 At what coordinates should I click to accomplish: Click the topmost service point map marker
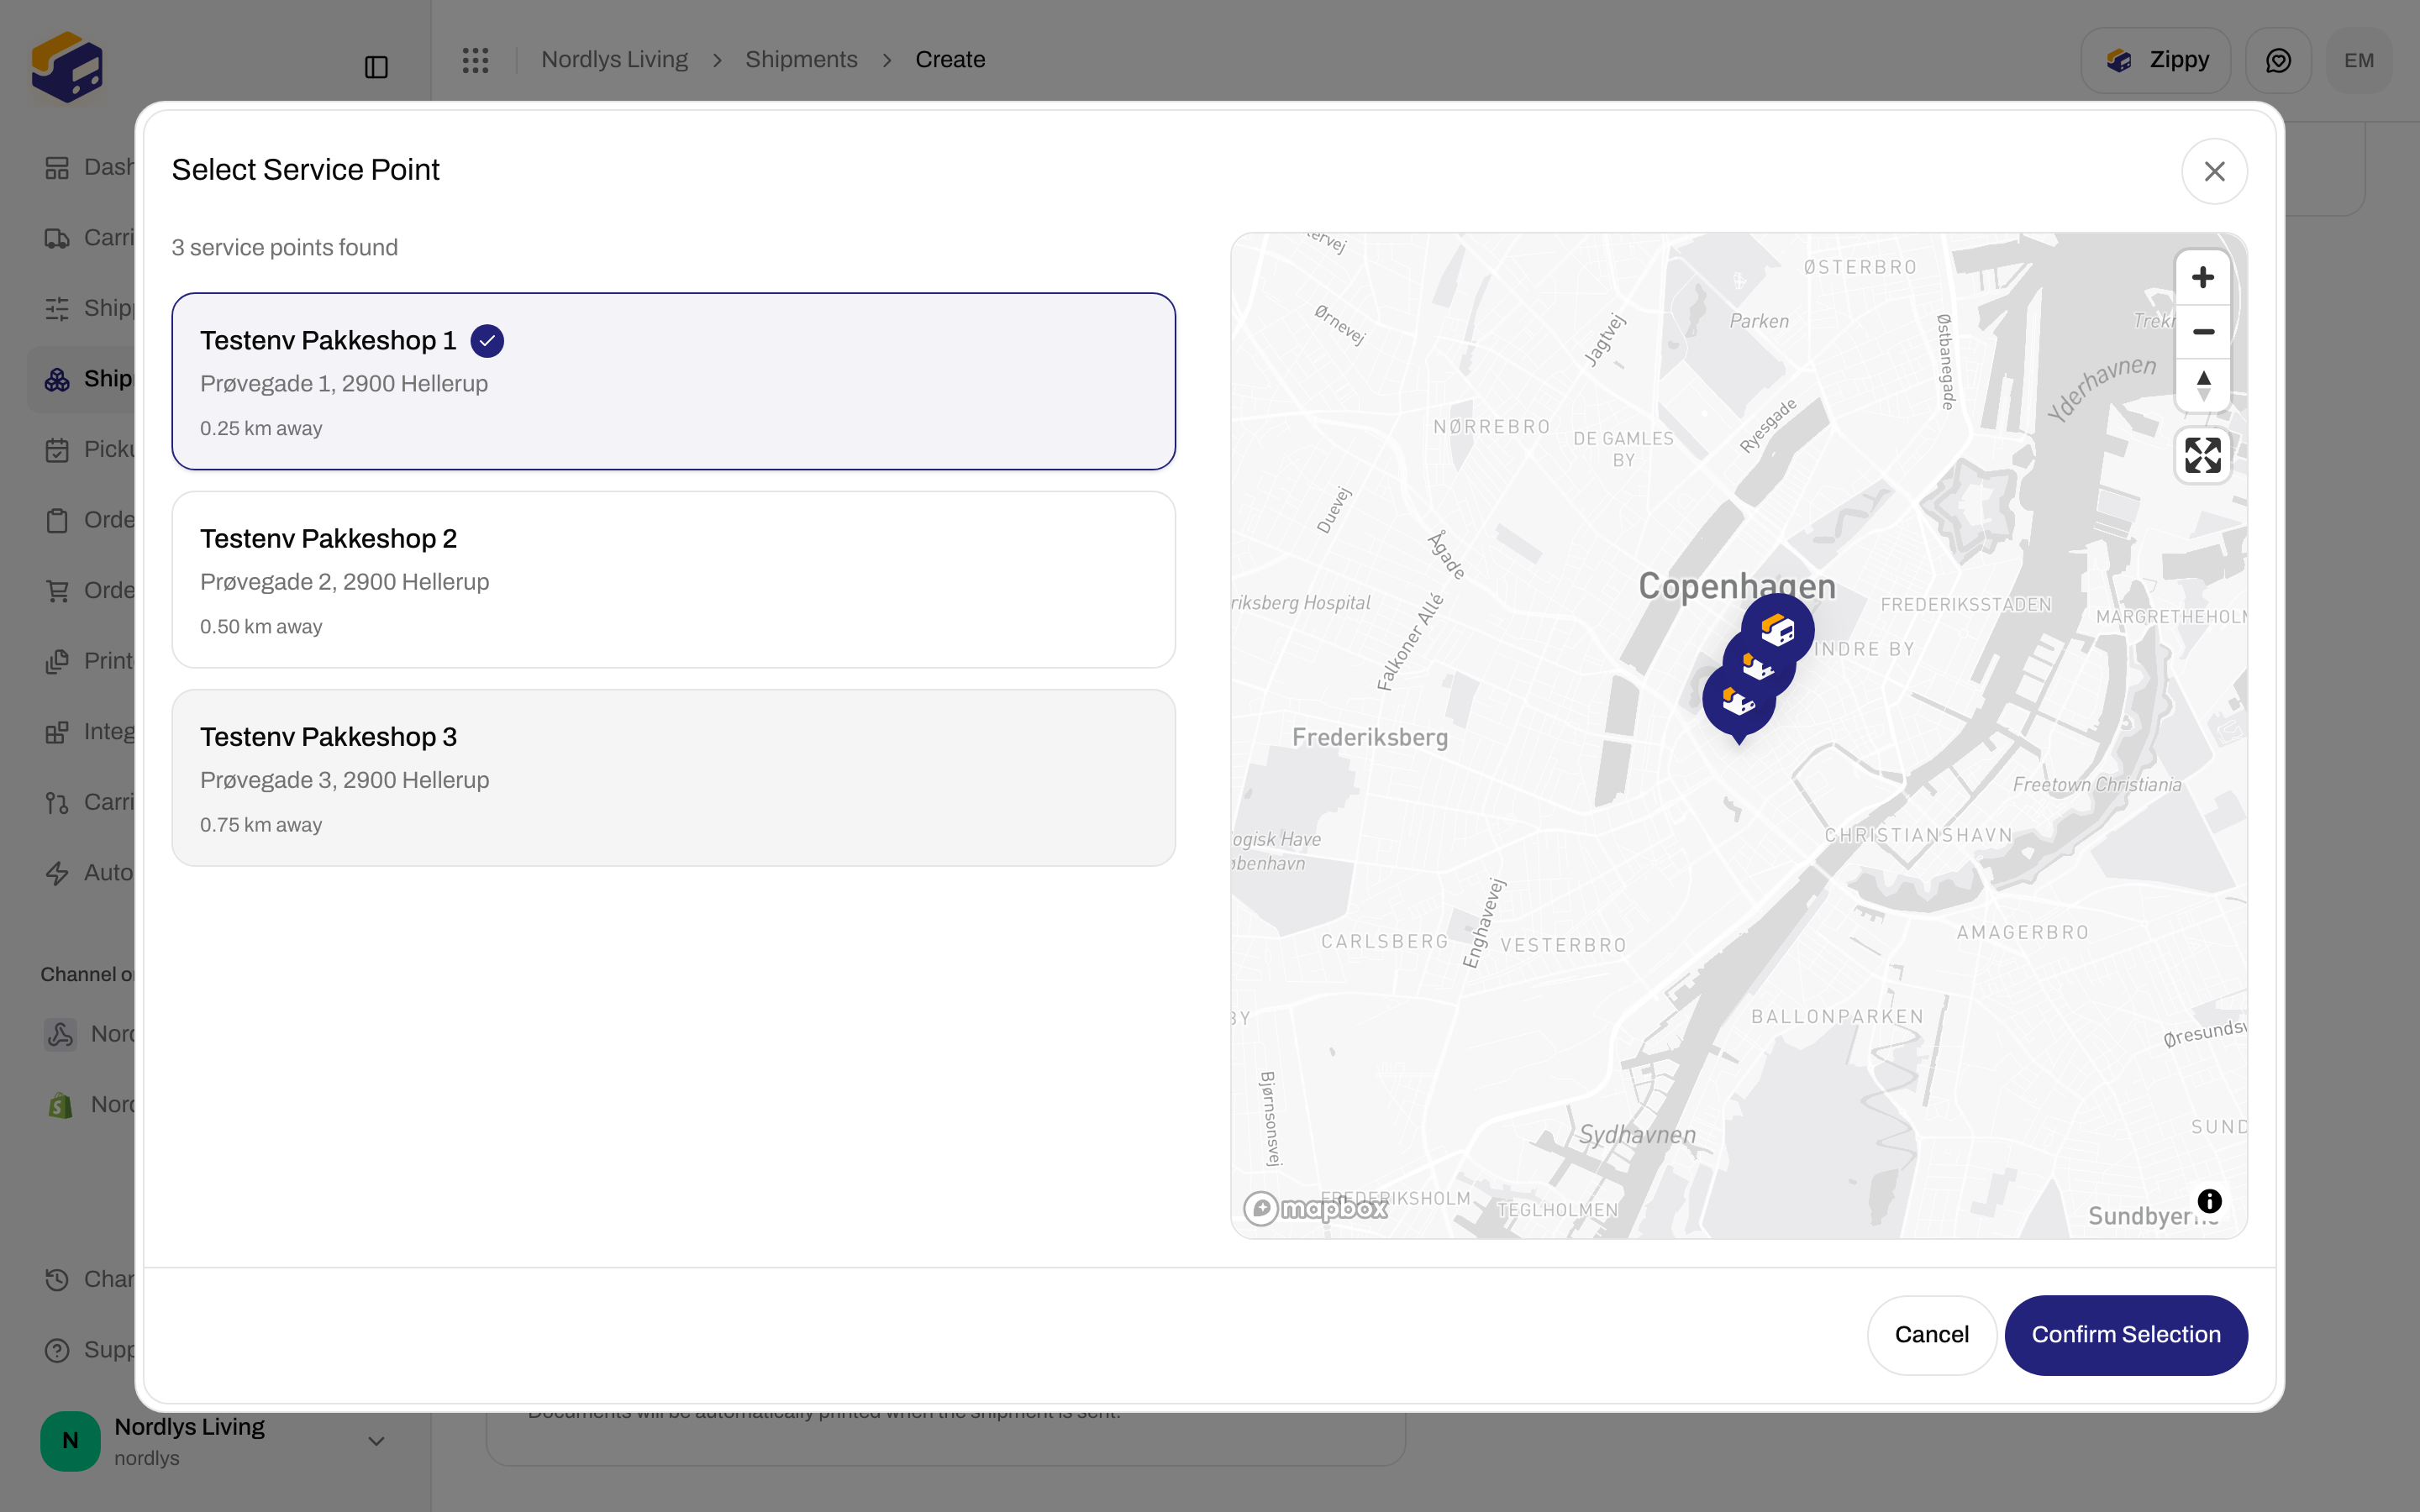pos(1778,629)
